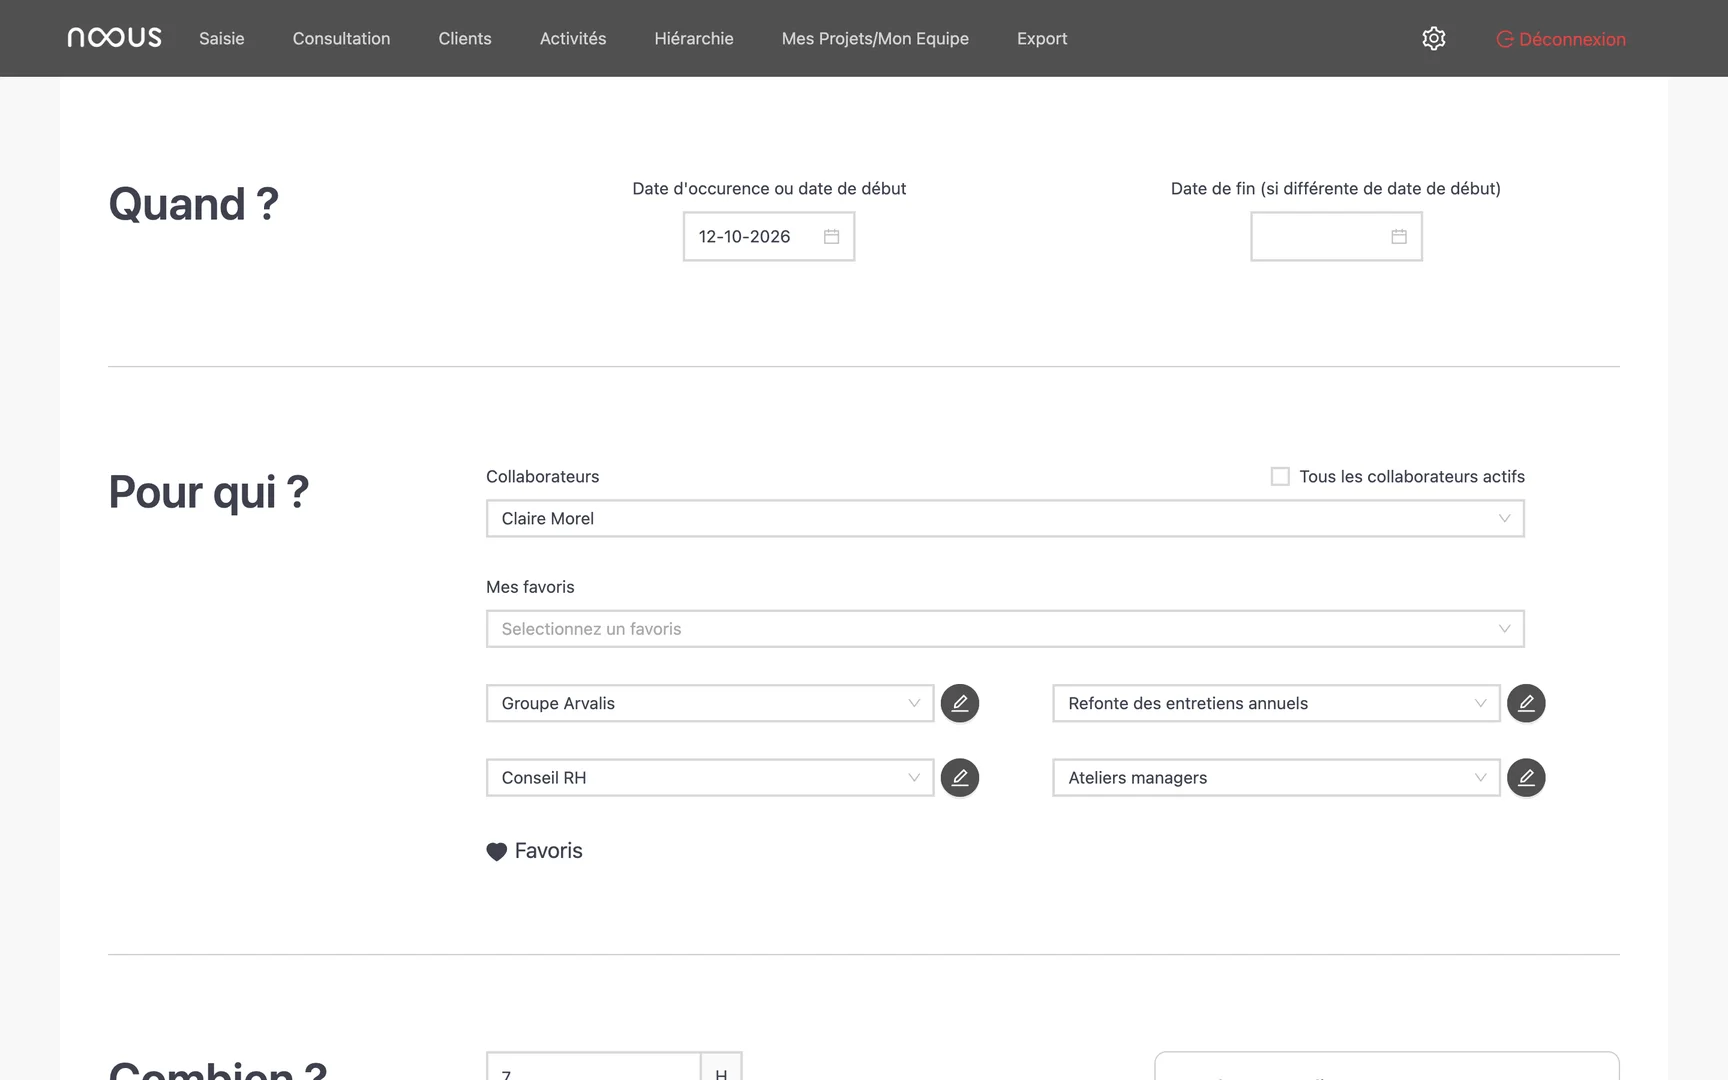Open Hiérarchie menu item
The image size is (1728, 1080).
[x=694, y=38]
